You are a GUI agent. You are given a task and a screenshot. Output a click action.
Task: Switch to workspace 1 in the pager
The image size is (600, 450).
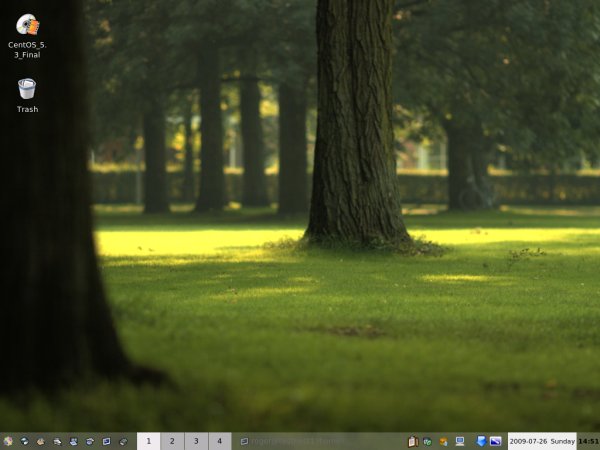point(148,441)
